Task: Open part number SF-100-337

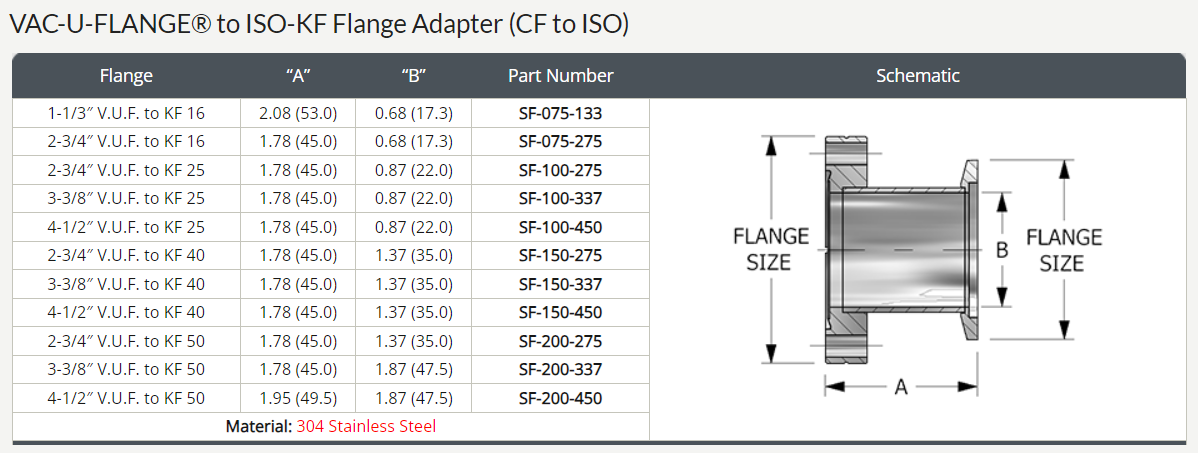Action: tap(560, 199)
